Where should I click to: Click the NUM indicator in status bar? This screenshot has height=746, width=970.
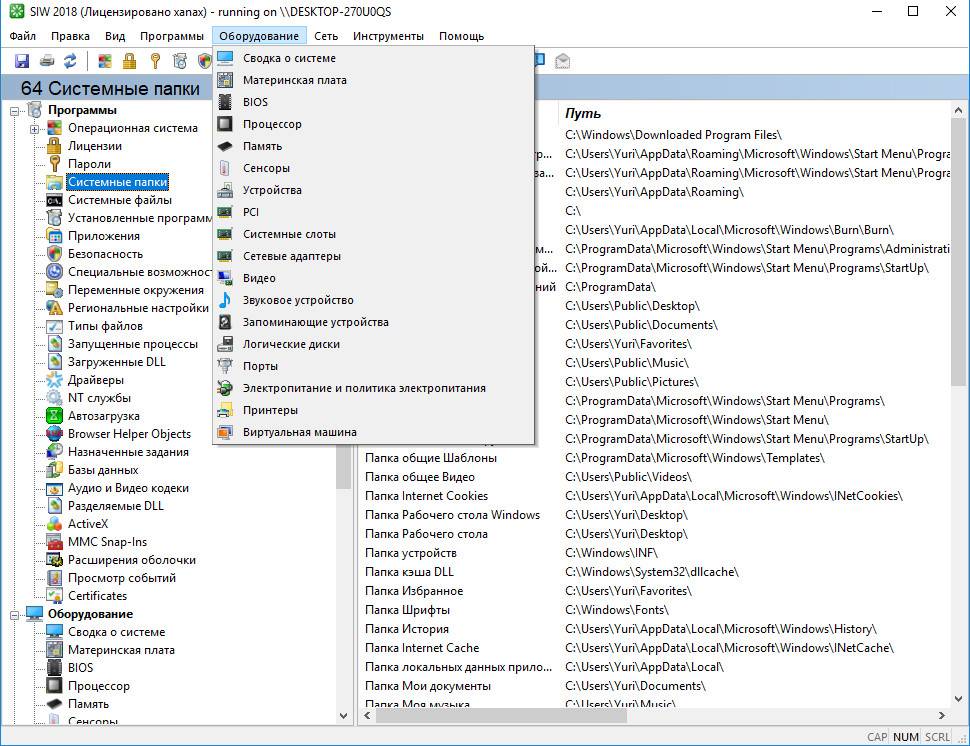(906, 737)
